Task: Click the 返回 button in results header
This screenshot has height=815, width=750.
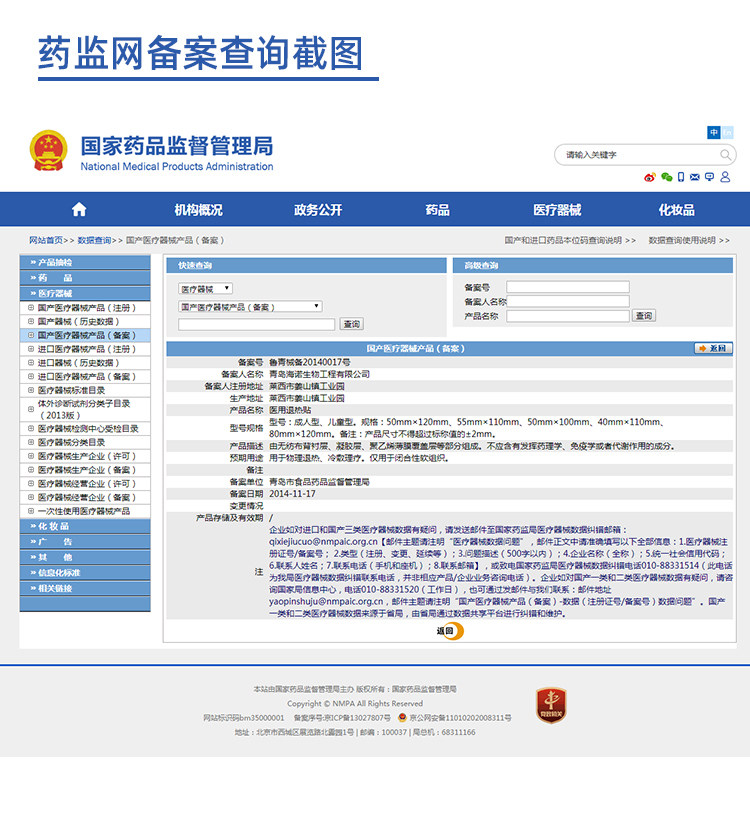Action: (714, 348)
